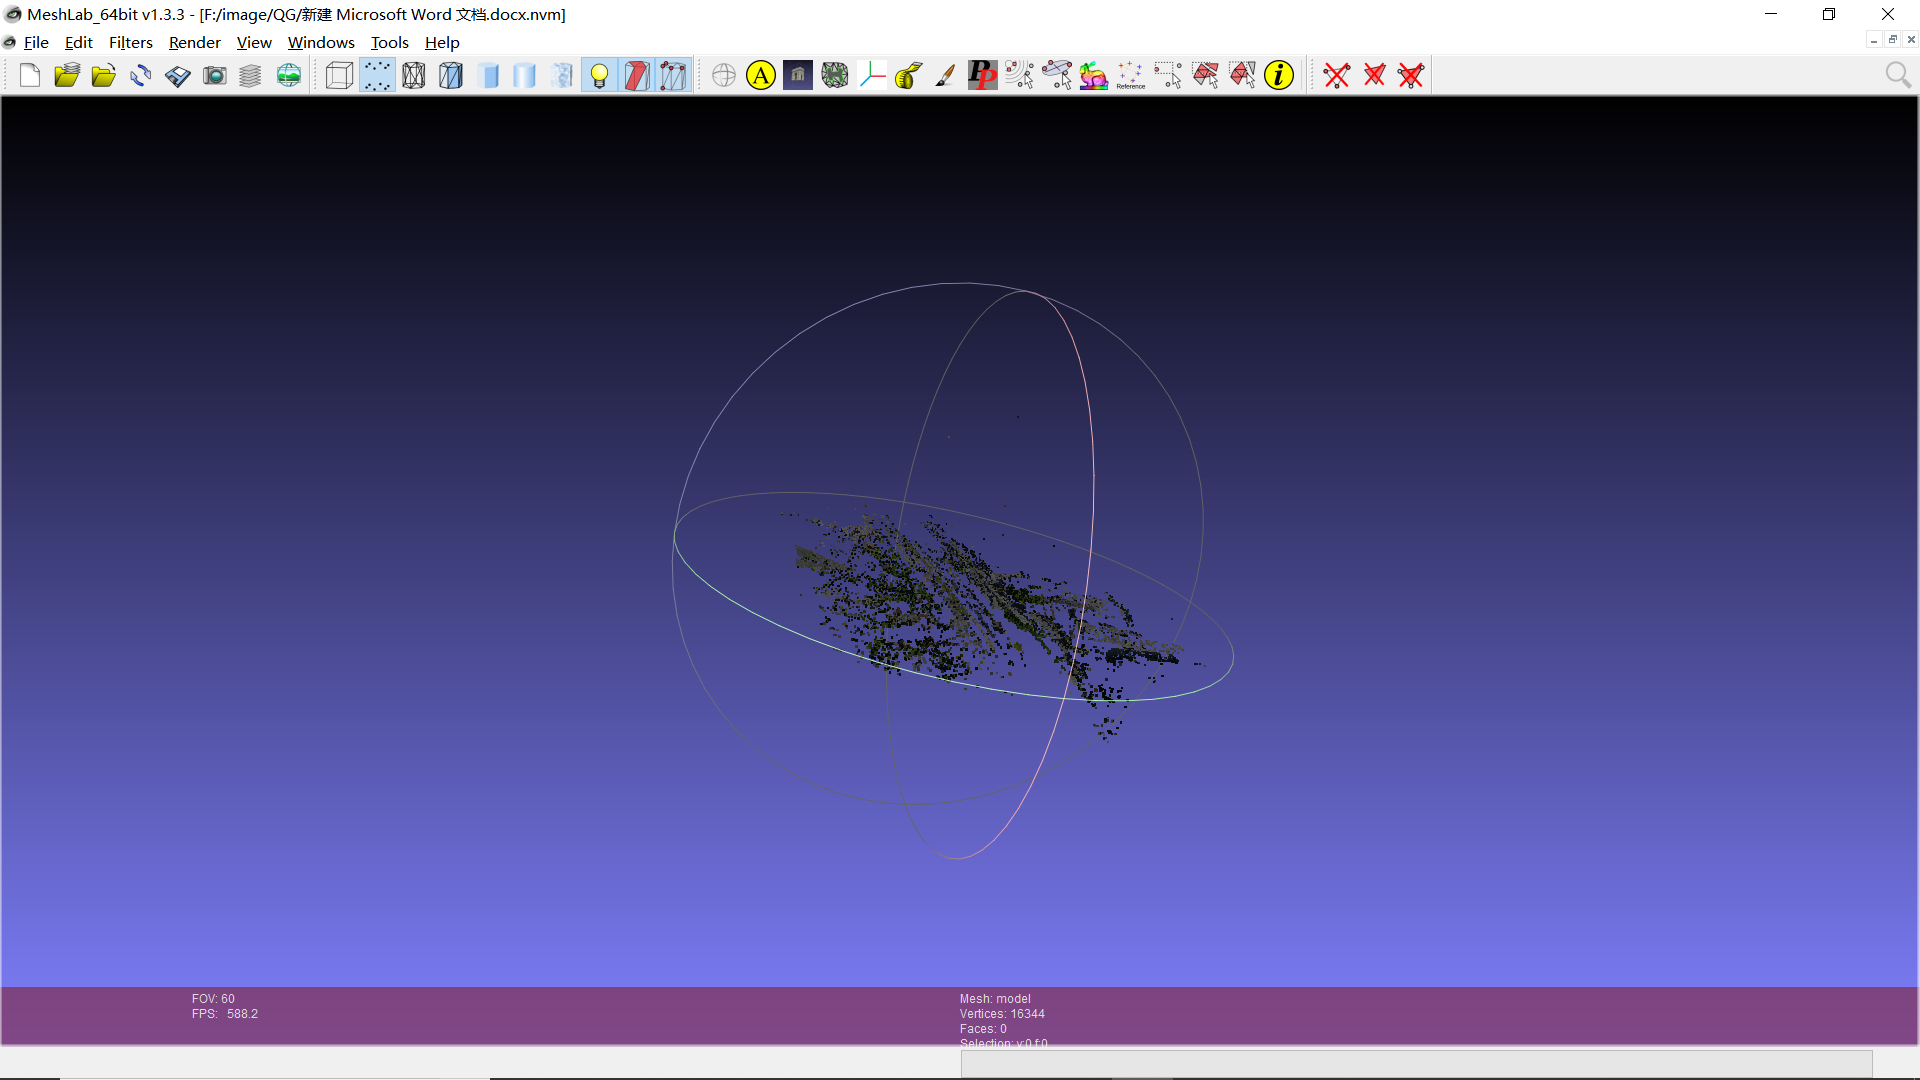The image size is (1920, 1080).
Task: Toggle Bounding Box render mode
Action: pos(340,75)
